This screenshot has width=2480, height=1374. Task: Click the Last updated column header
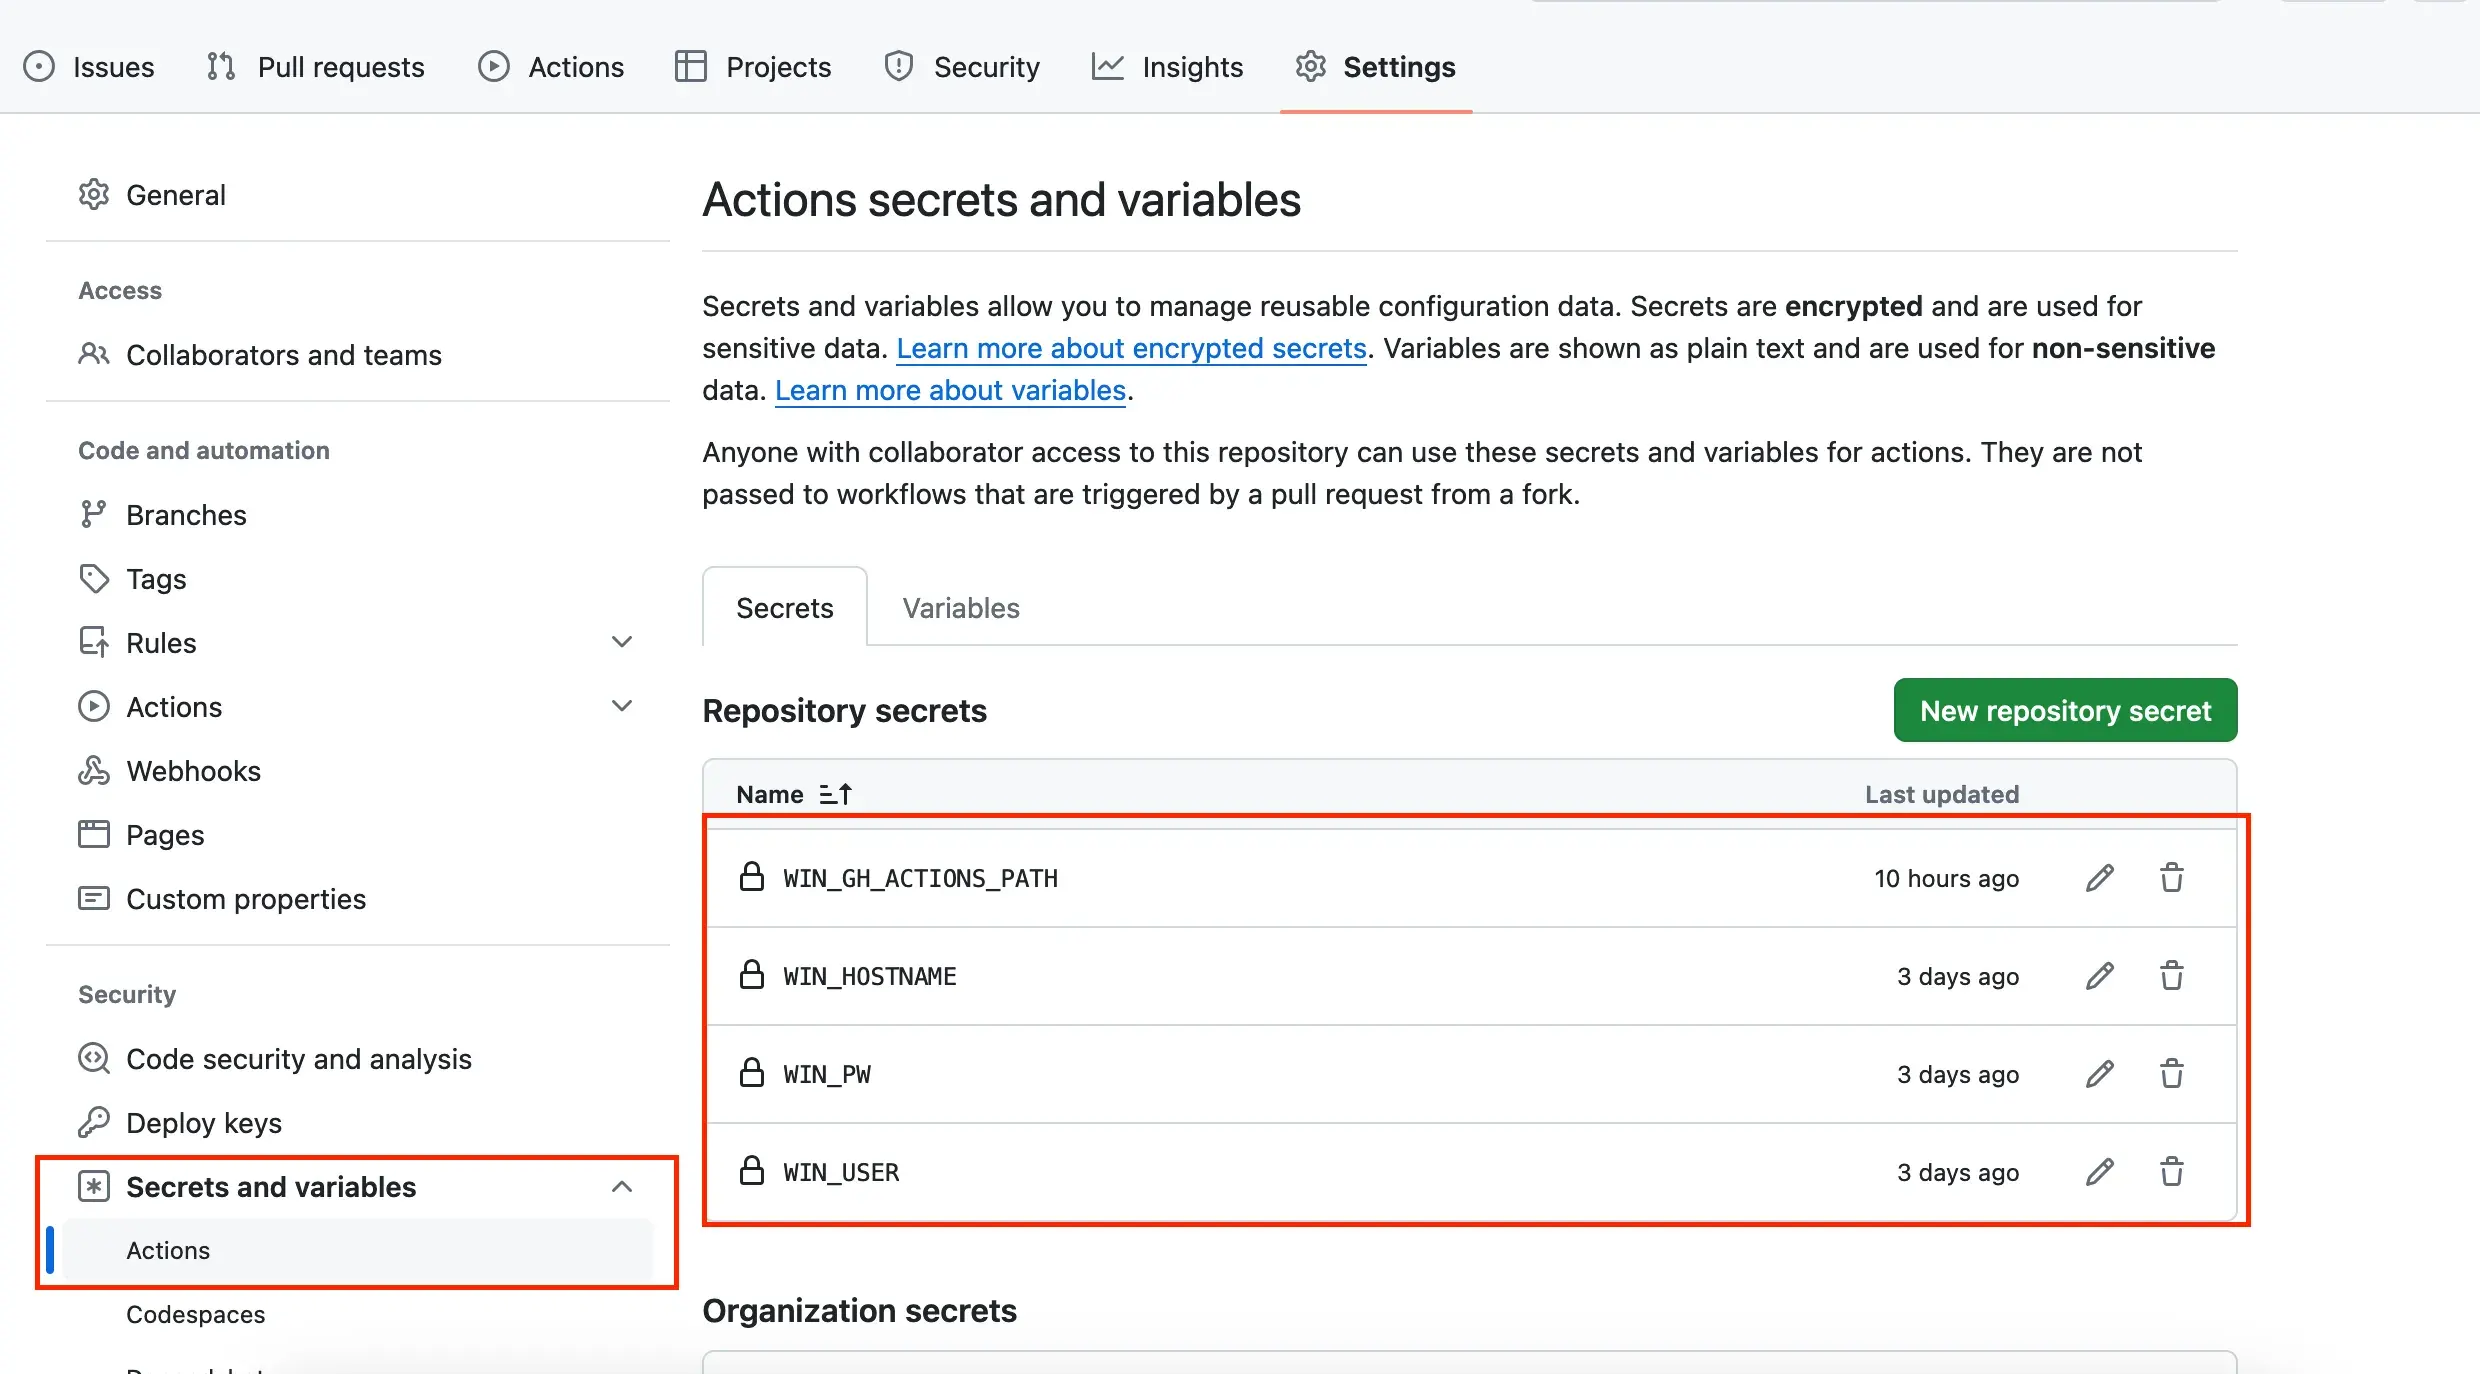pos(1941,794)
